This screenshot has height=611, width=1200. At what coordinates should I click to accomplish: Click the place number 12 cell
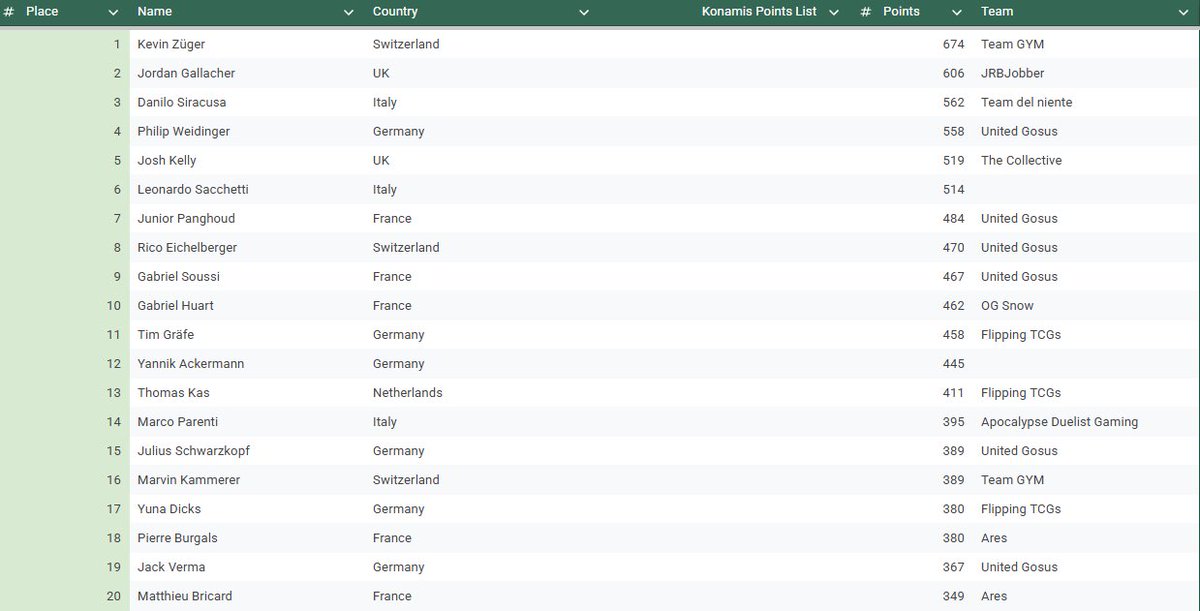pyautogui.click(x=113, y=363)
